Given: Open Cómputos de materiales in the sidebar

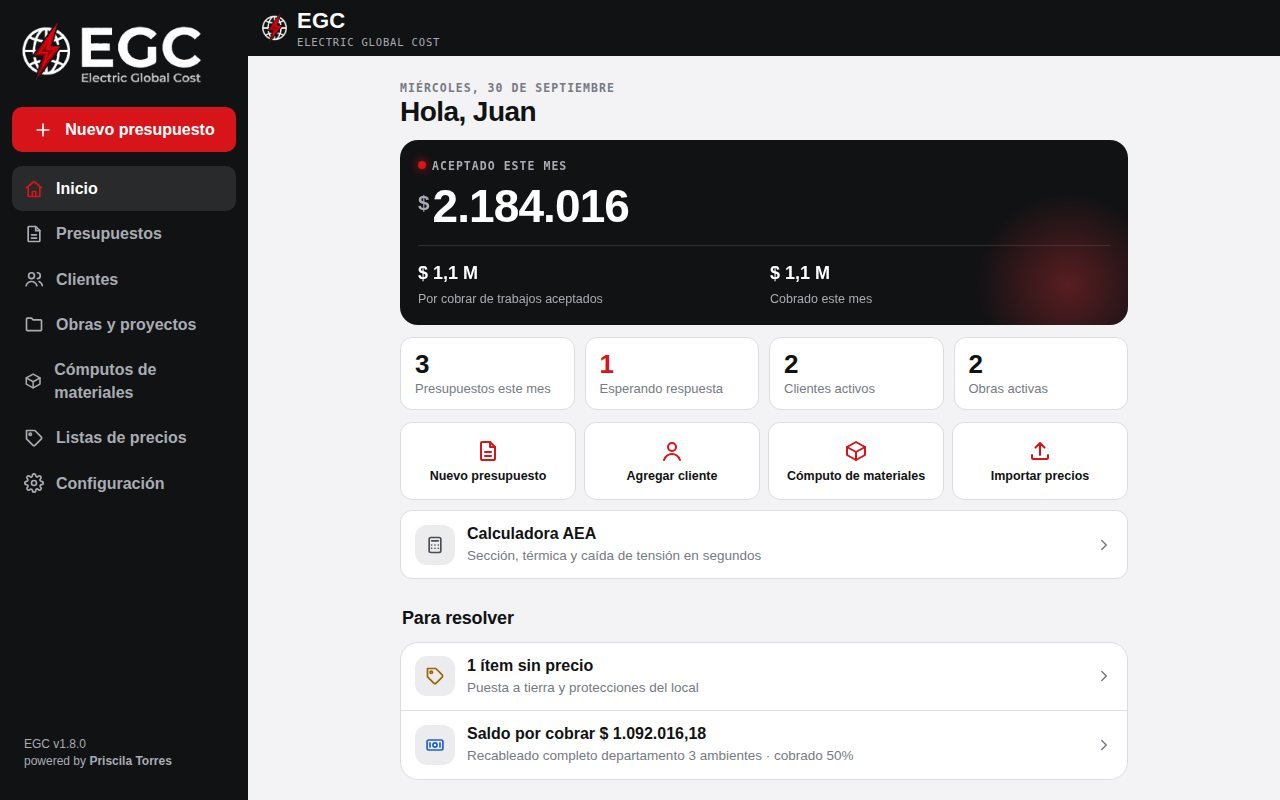Looking at the screenshot, I should pos(124,381).
